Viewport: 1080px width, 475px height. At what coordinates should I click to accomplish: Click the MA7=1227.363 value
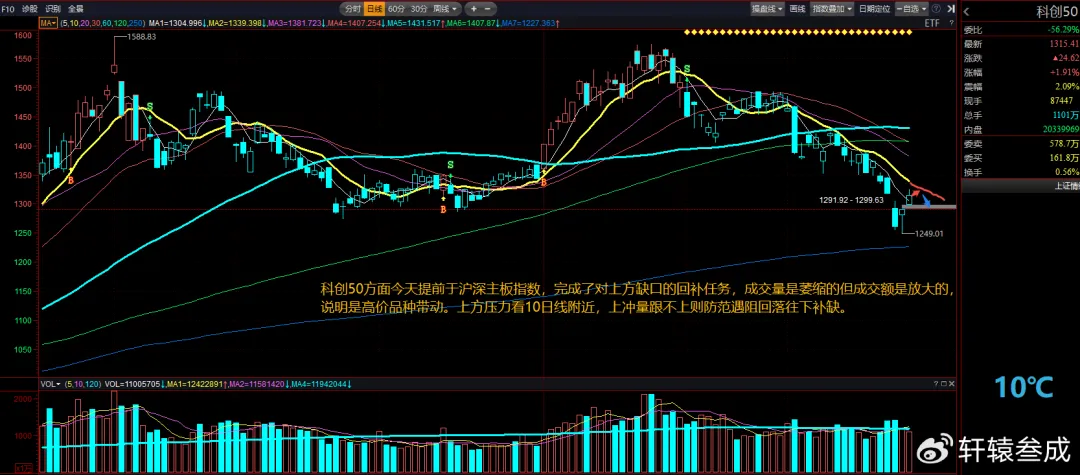click(529, 23)
